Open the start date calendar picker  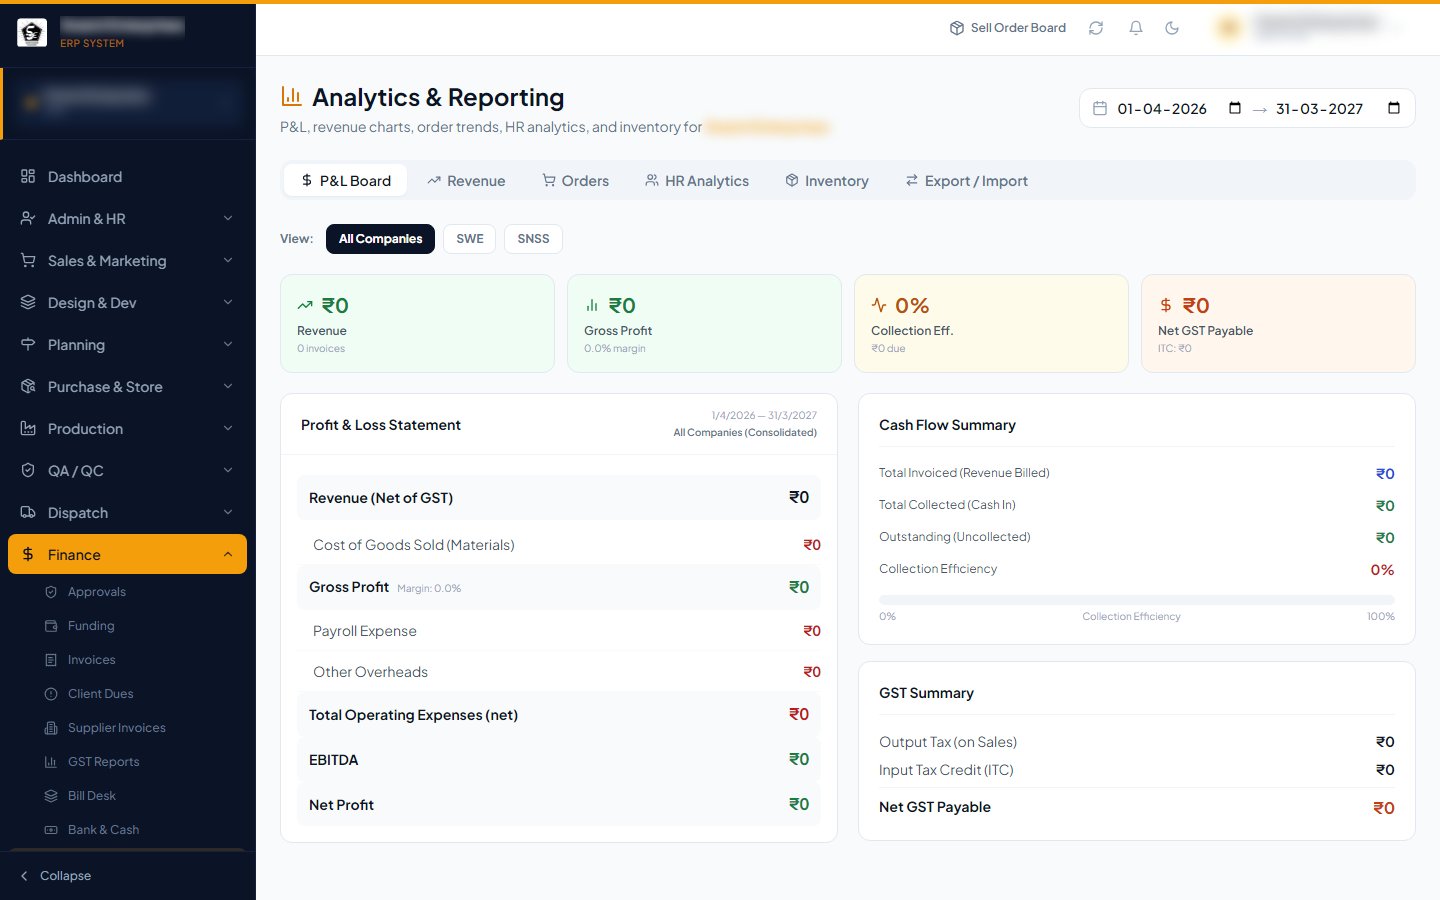(1235, 108)
